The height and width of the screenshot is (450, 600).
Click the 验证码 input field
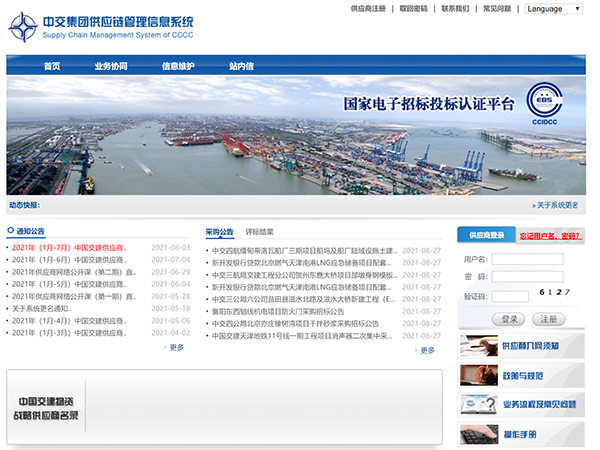pyautogui.click(x=510, y=296)
